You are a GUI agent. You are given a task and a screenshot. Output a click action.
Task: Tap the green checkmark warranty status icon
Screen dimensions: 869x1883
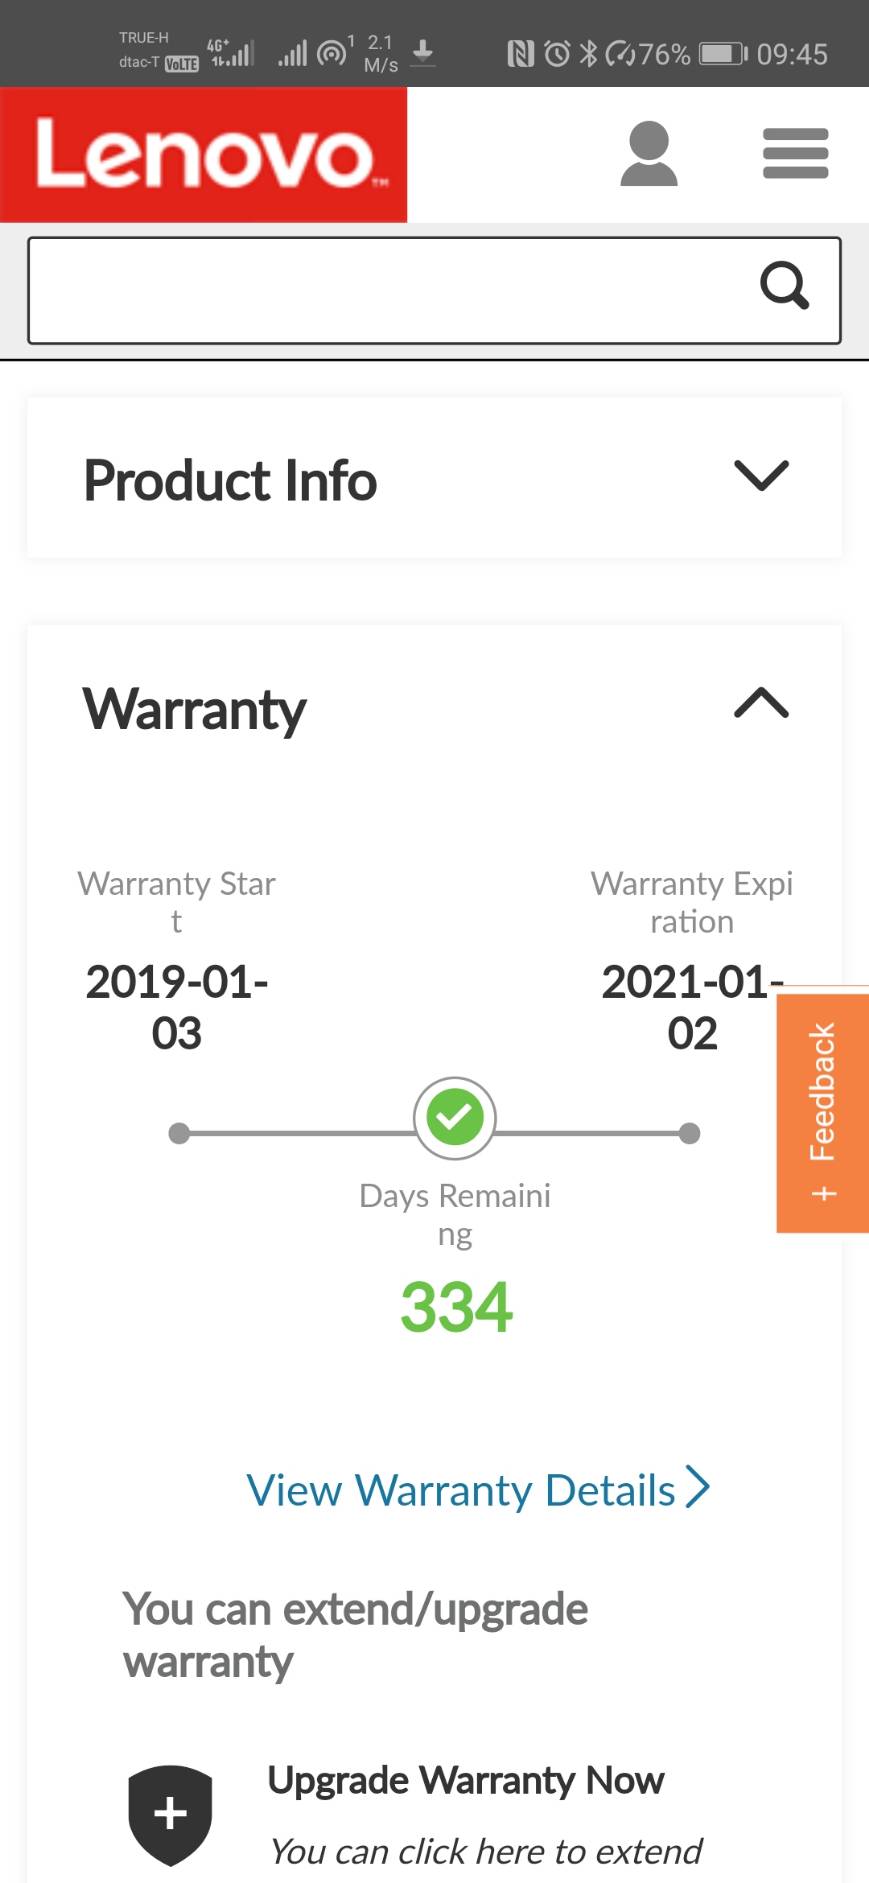(455, 1118)
